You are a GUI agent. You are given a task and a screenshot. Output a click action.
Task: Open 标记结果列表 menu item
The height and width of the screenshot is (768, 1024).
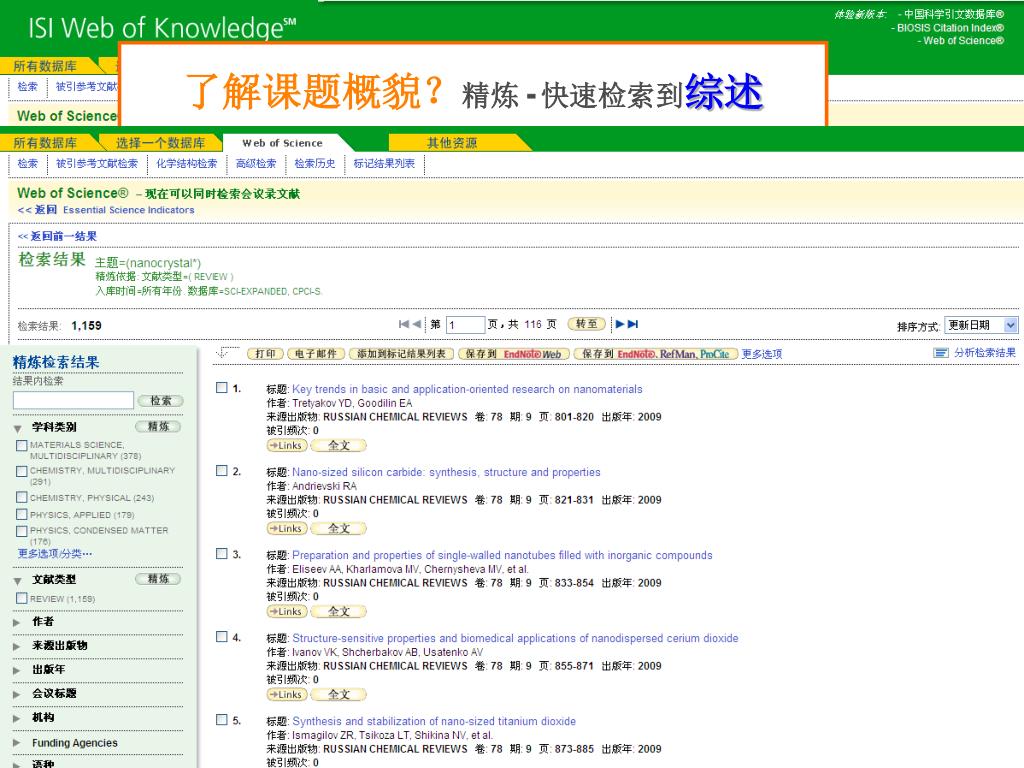click(x=384, y=163)
